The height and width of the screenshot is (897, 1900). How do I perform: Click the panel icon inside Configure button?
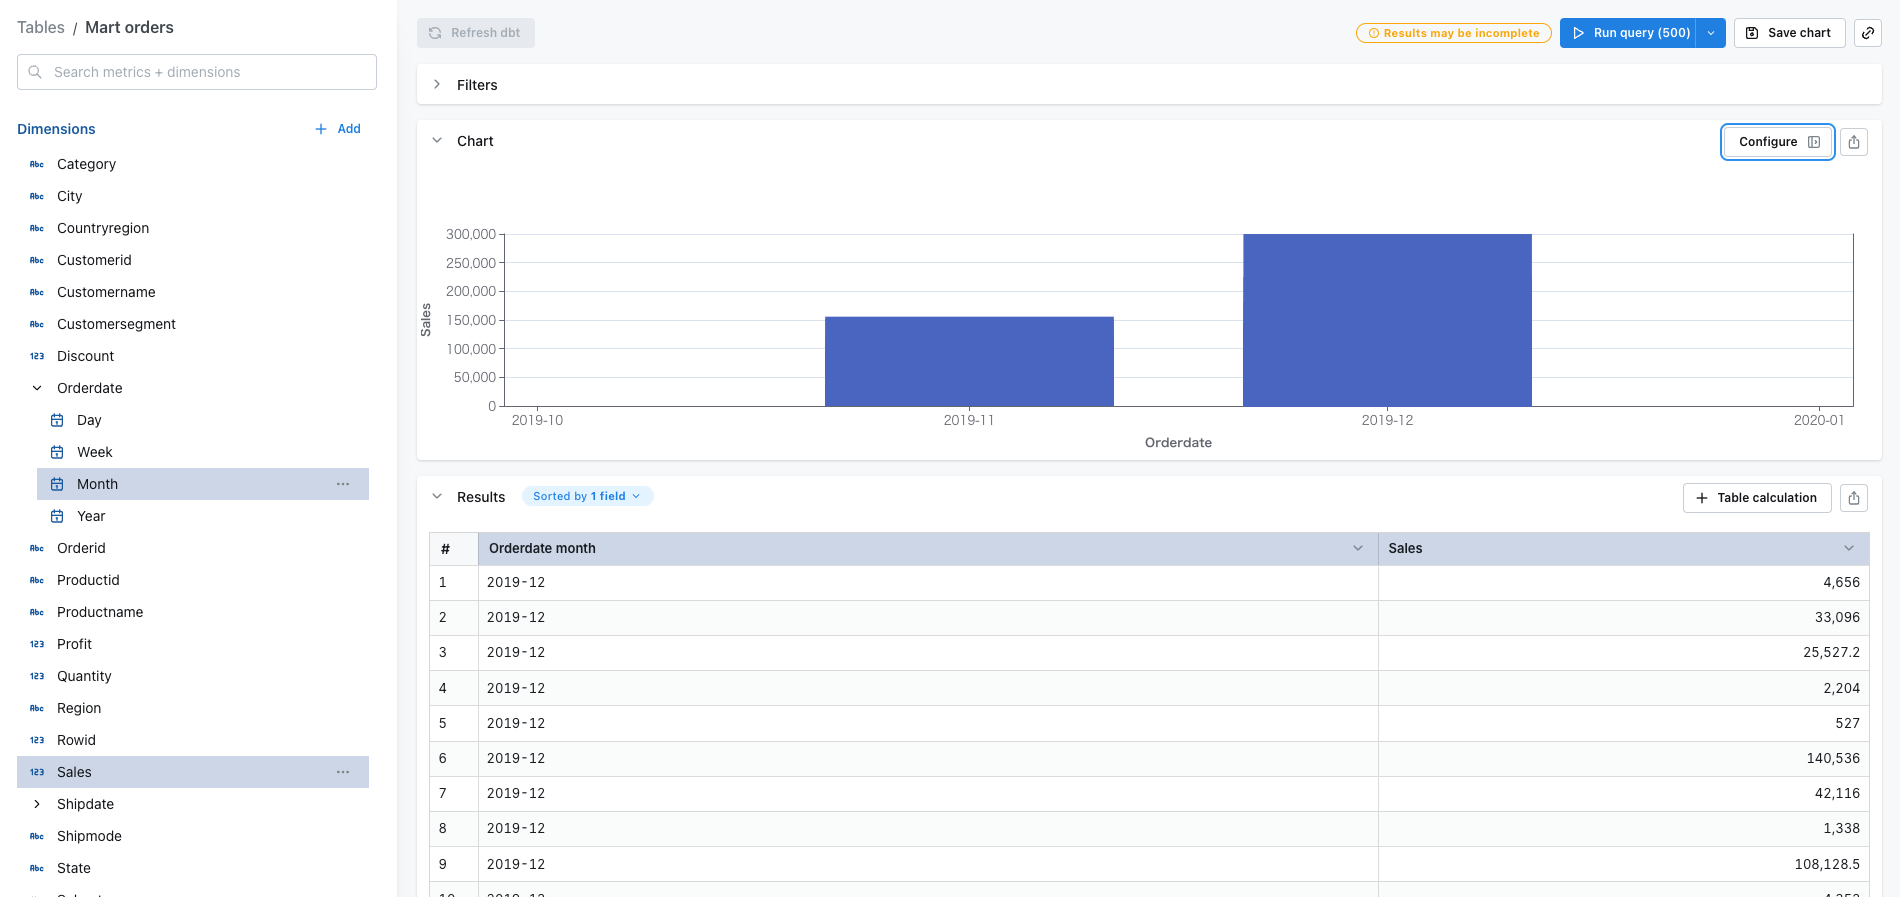[1814, 142]
